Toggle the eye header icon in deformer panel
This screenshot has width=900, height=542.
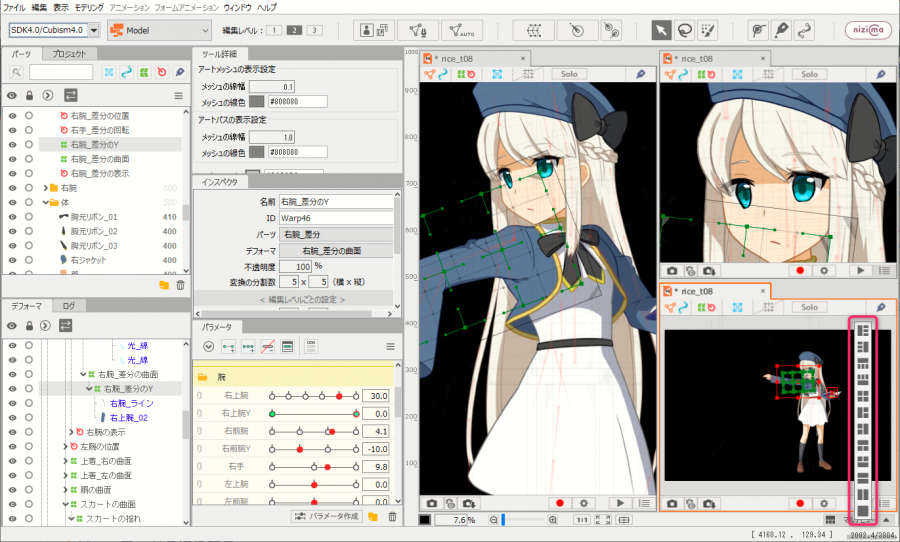pyautogui.click(x=12, y=326)
